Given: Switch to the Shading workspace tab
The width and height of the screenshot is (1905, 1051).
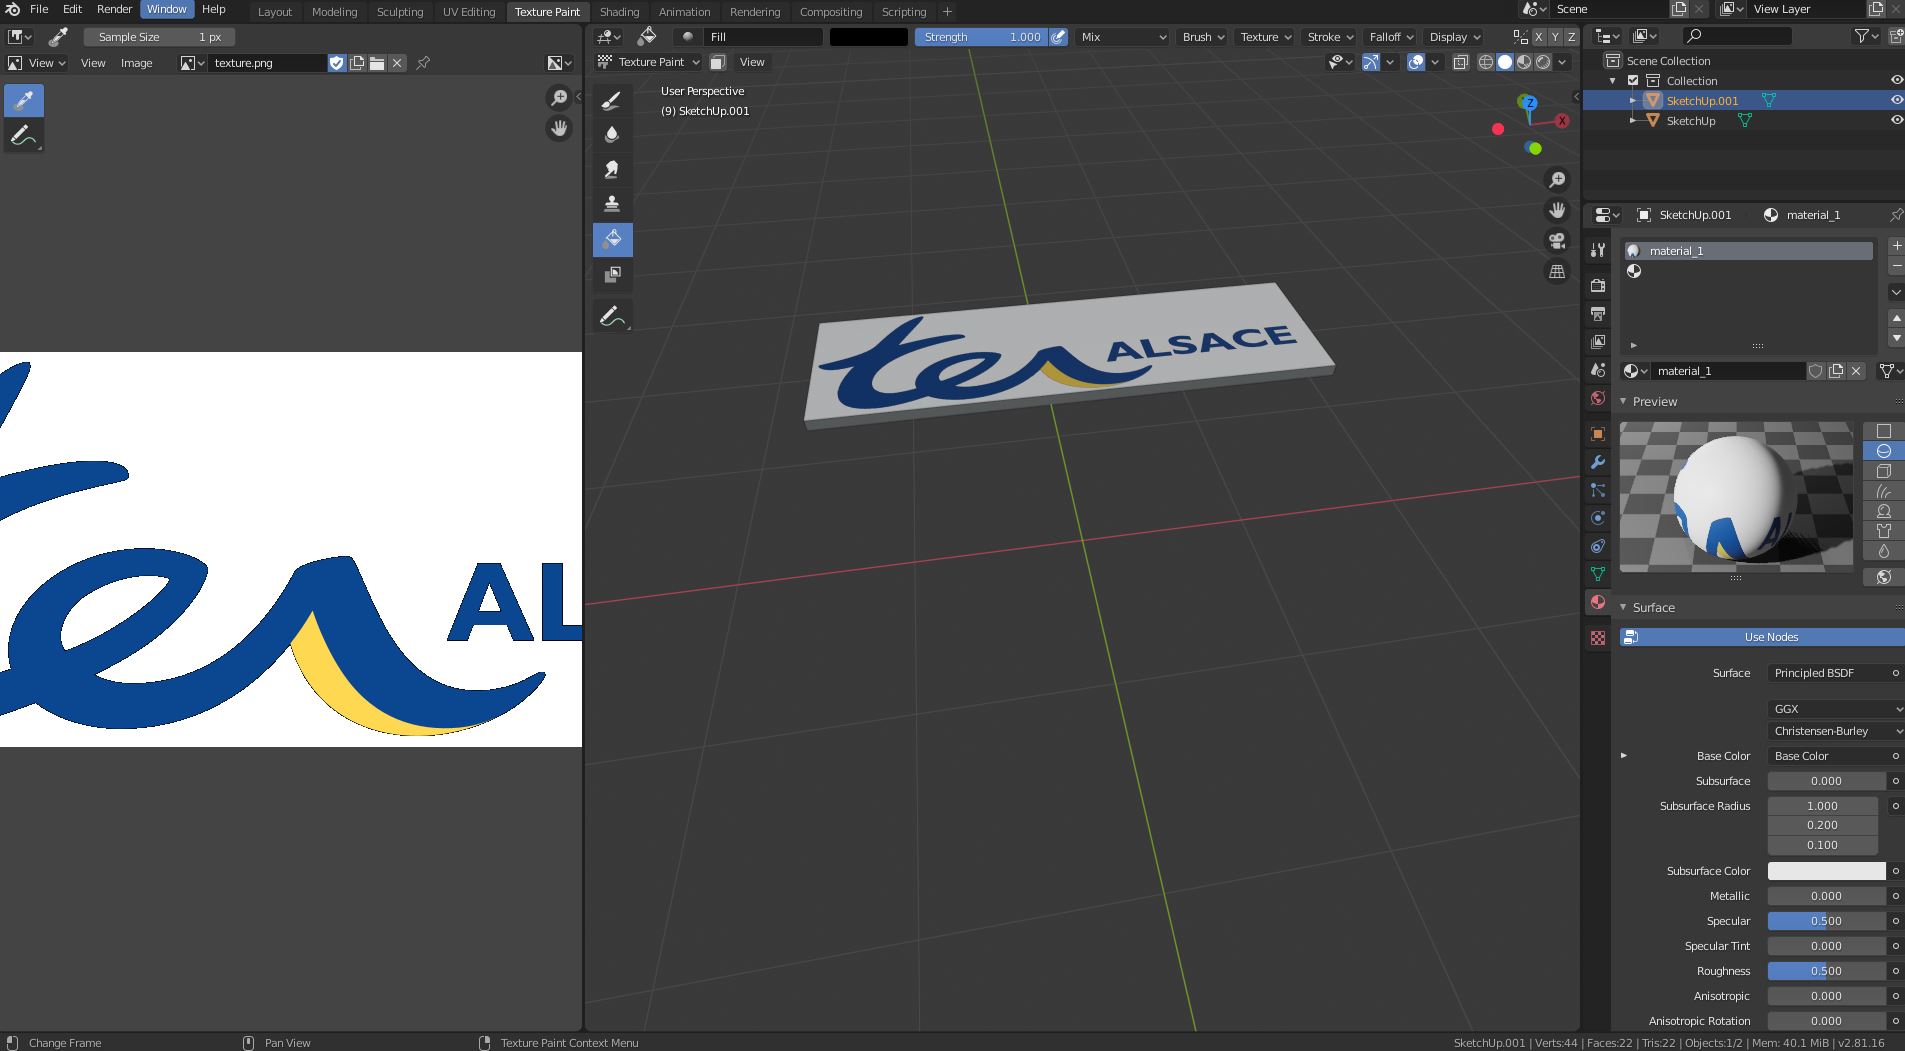Looking at the screenshot, I should [x=619, y=12].
